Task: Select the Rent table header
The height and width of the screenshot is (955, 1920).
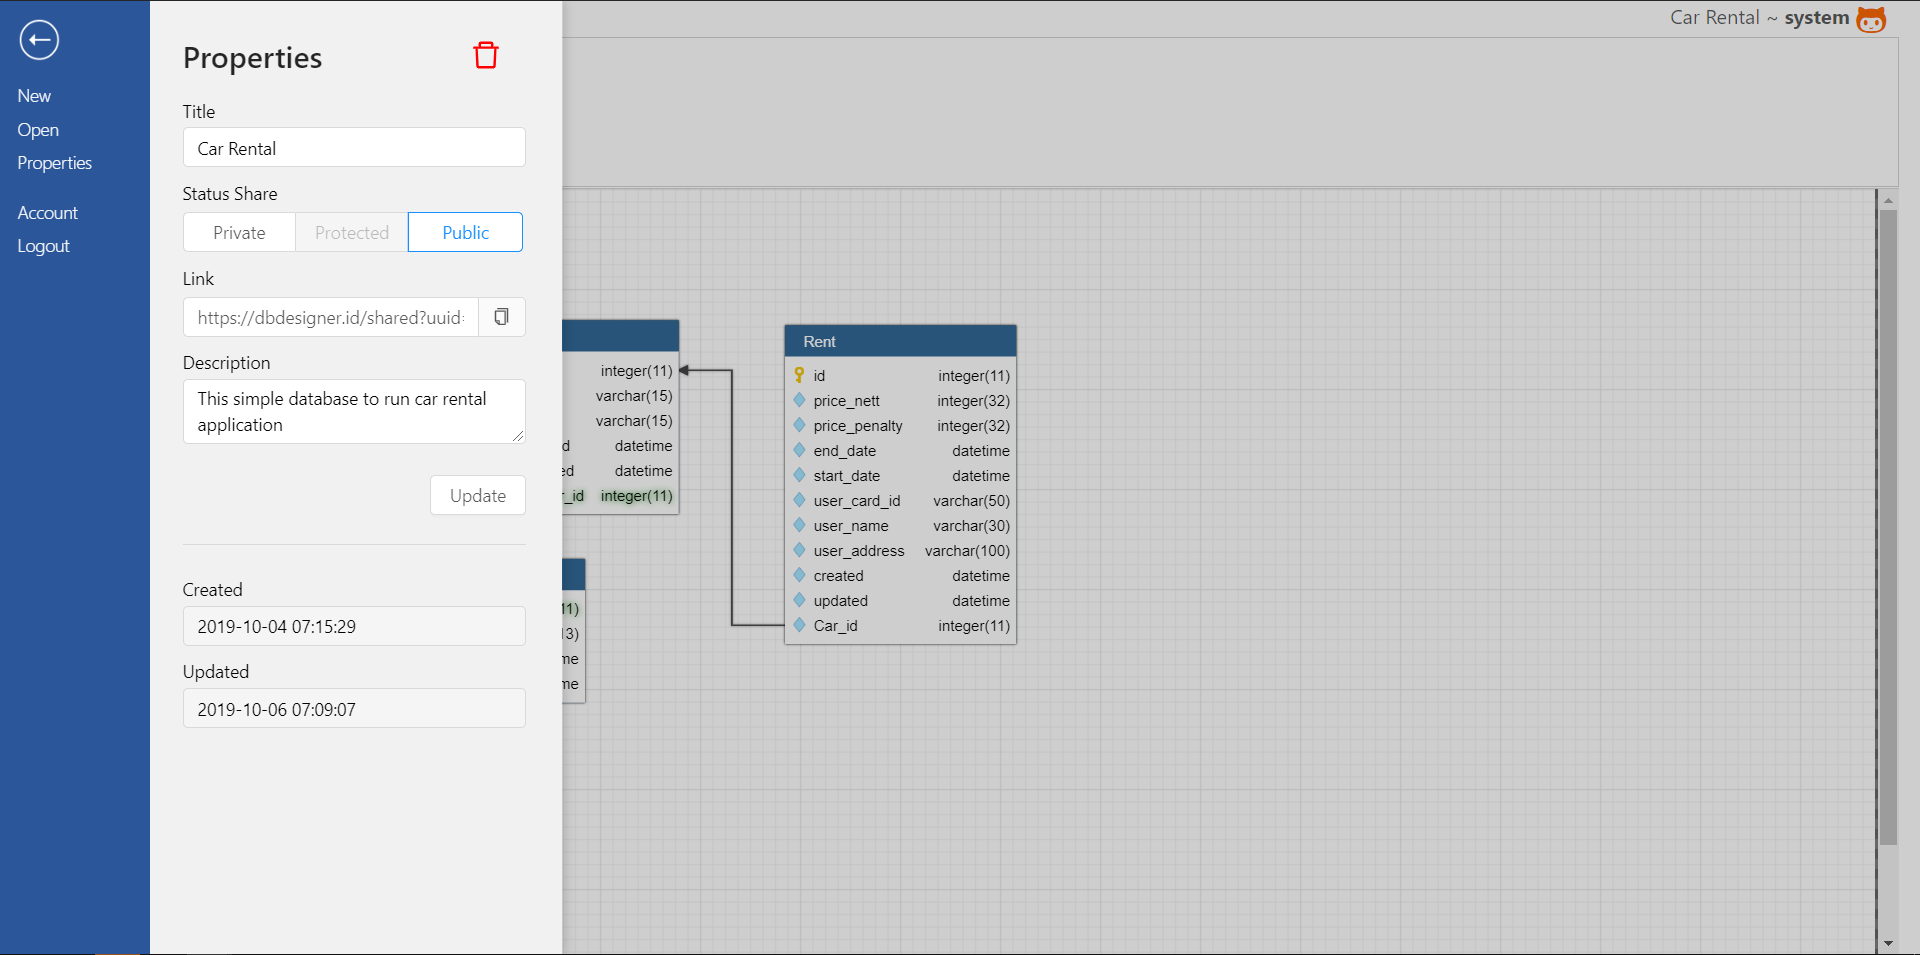Action: (900, 340)
